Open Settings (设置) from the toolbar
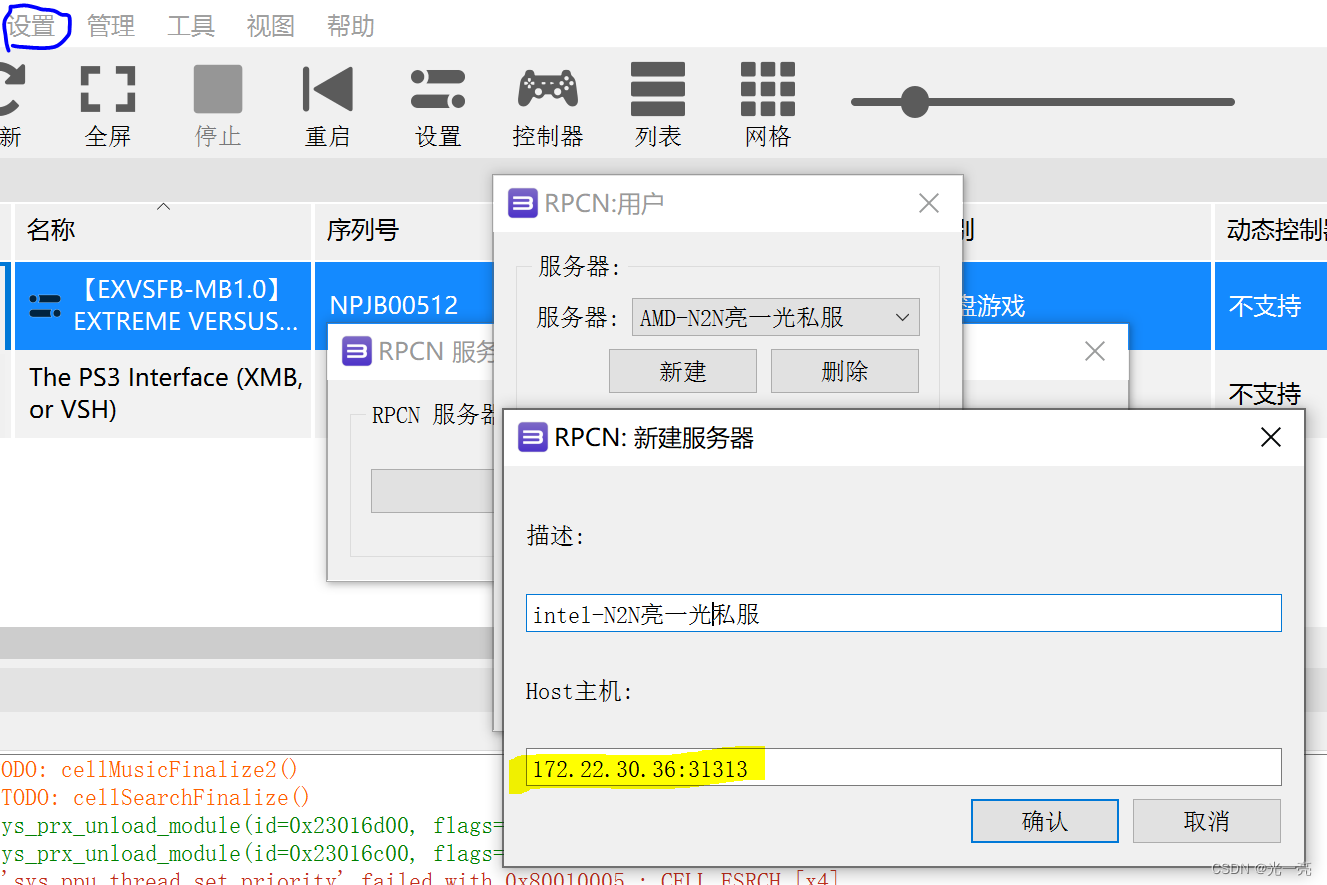Viewport: 1327px width, 885px height. (438, 104)
